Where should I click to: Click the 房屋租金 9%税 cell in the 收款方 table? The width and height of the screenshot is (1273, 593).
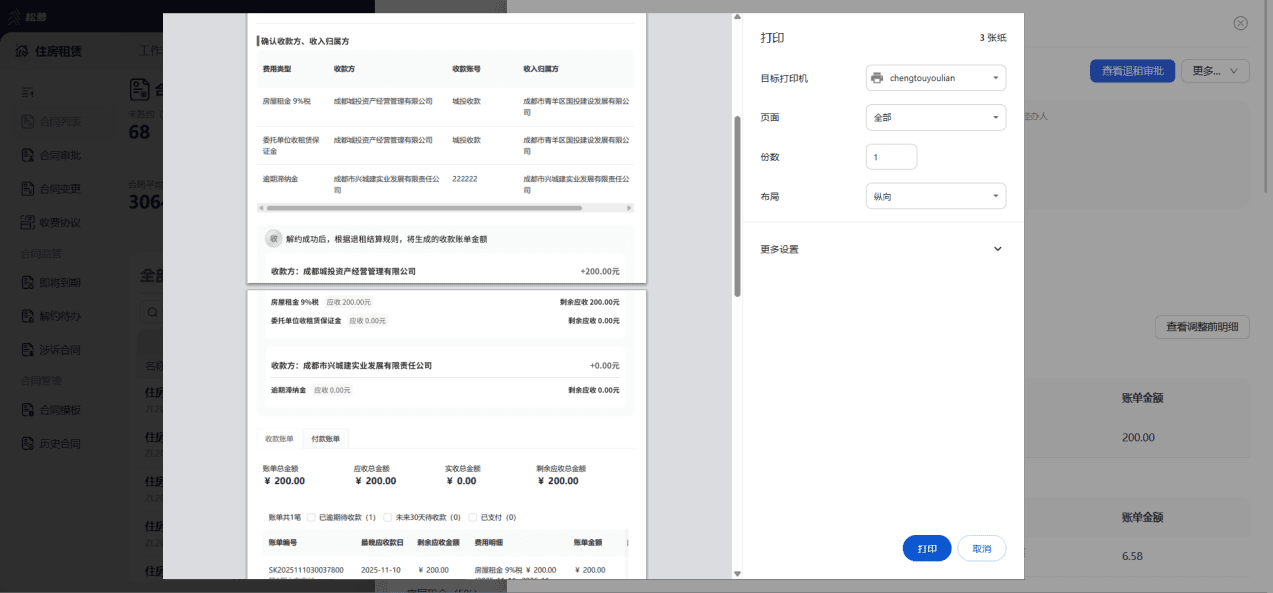(286, 101)
